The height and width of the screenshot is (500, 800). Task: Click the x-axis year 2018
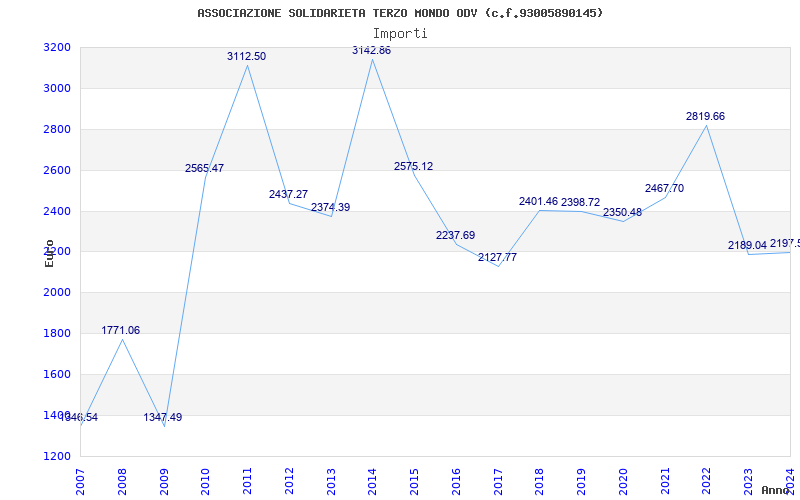coord(540,482)
